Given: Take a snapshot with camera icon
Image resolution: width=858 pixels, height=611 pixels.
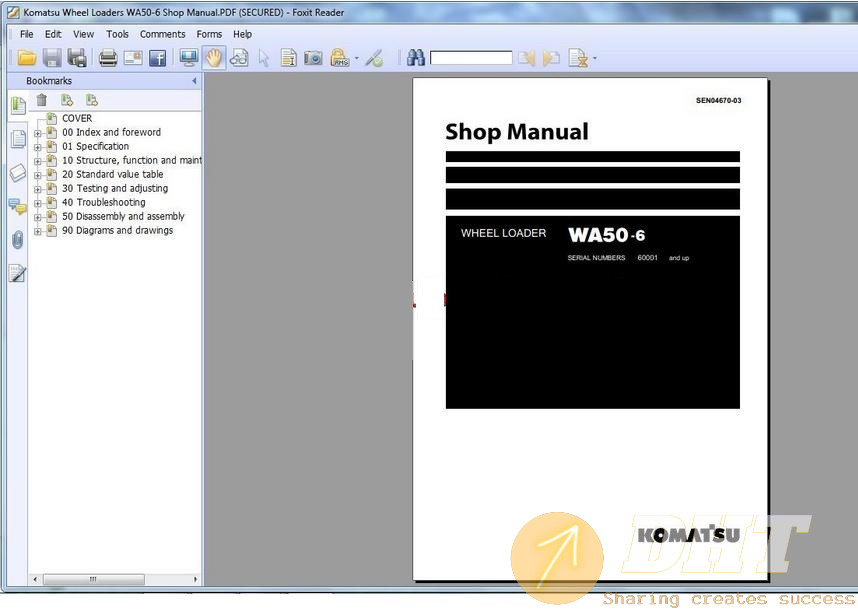Looking at the screenshot, I should coord(313,57).
